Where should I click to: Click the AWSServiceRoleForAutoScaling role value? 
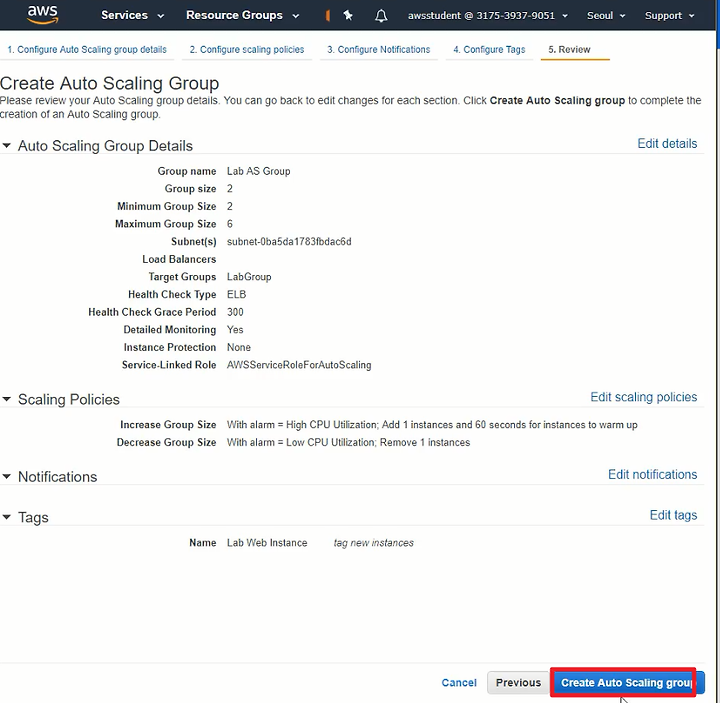click(x=299, y=365)
